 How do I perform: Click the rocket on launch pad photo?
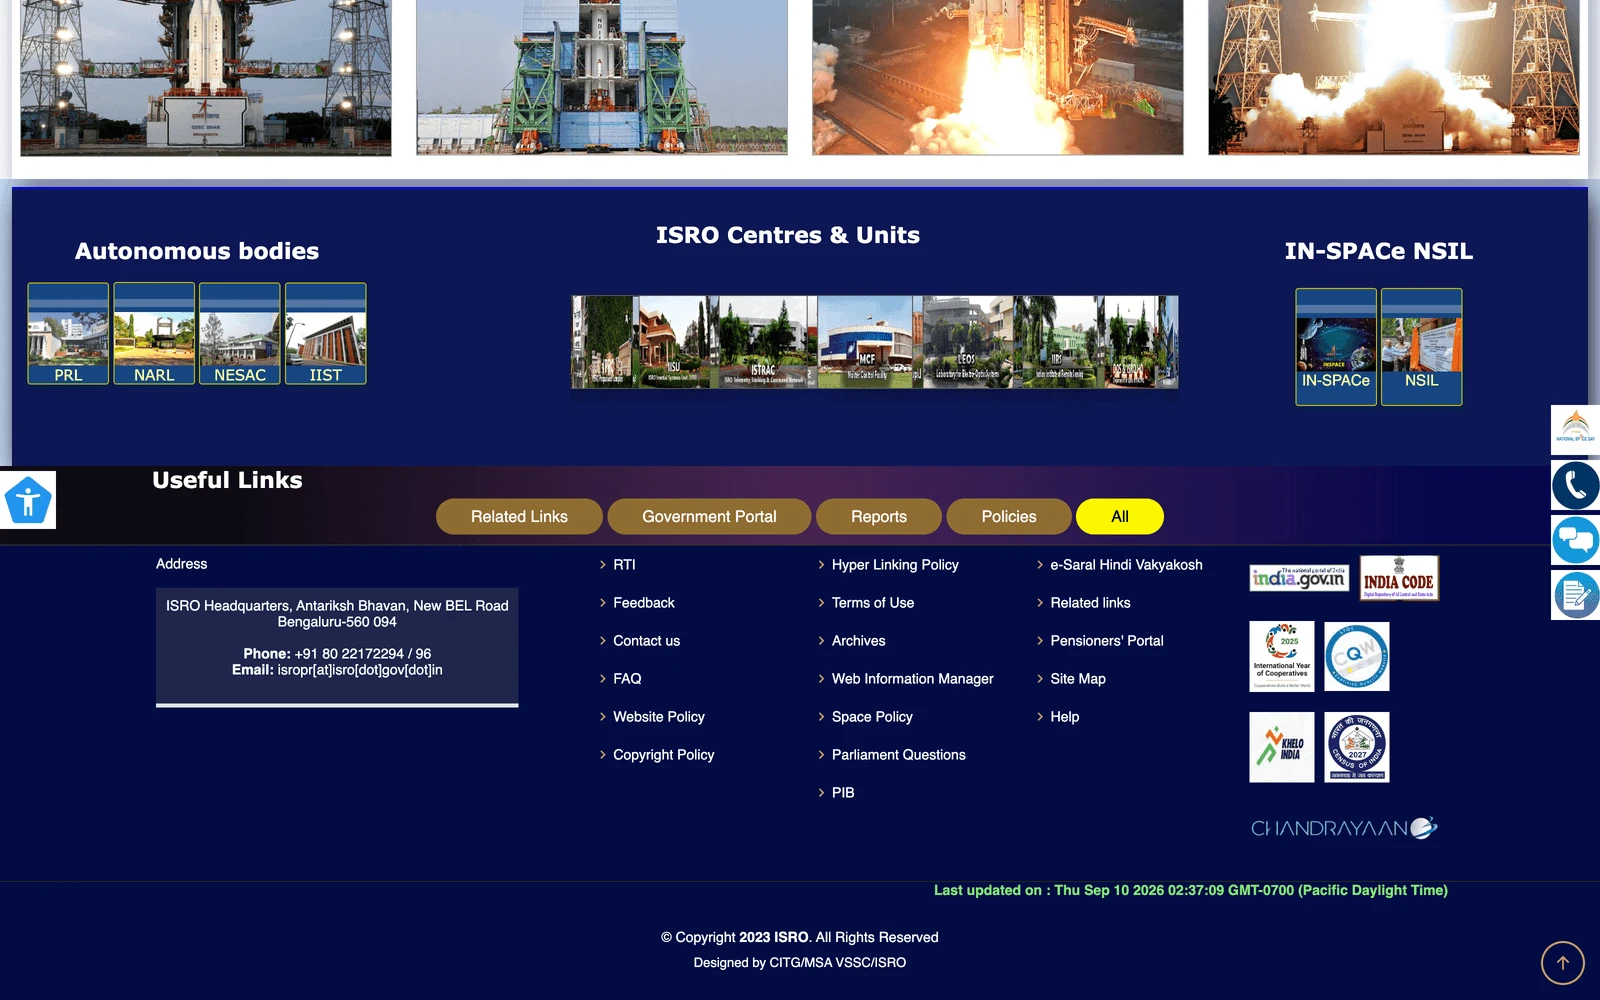pos(206,77)
